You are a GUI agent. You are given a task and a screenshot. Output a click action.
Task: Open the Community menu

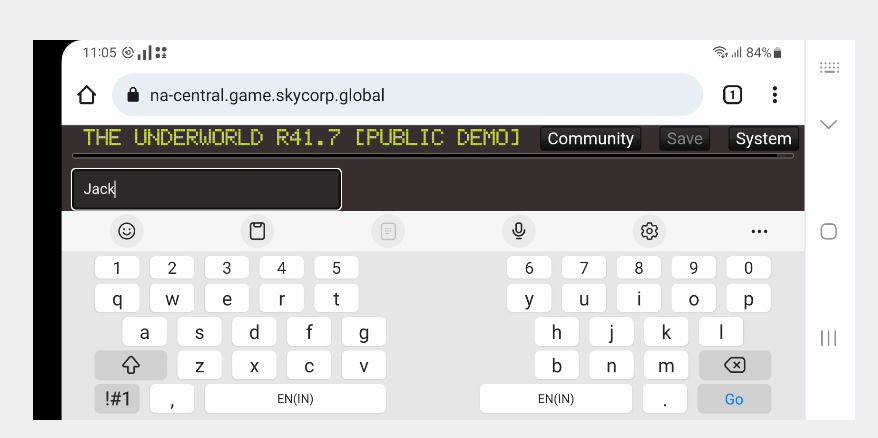[x=590, y=139]
